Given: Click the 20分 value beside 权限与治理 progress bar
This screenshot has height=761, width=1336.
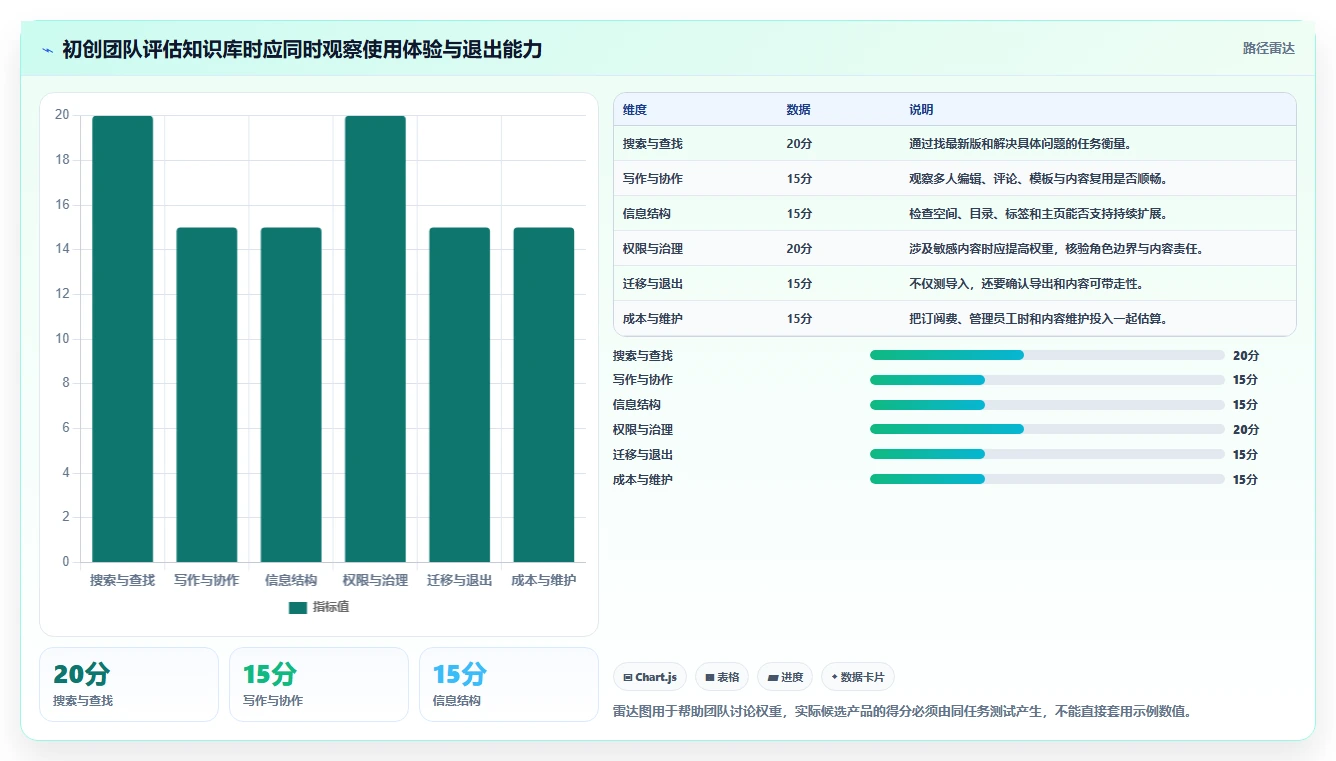Looking at the screenshot, I should click(1246, 430).
